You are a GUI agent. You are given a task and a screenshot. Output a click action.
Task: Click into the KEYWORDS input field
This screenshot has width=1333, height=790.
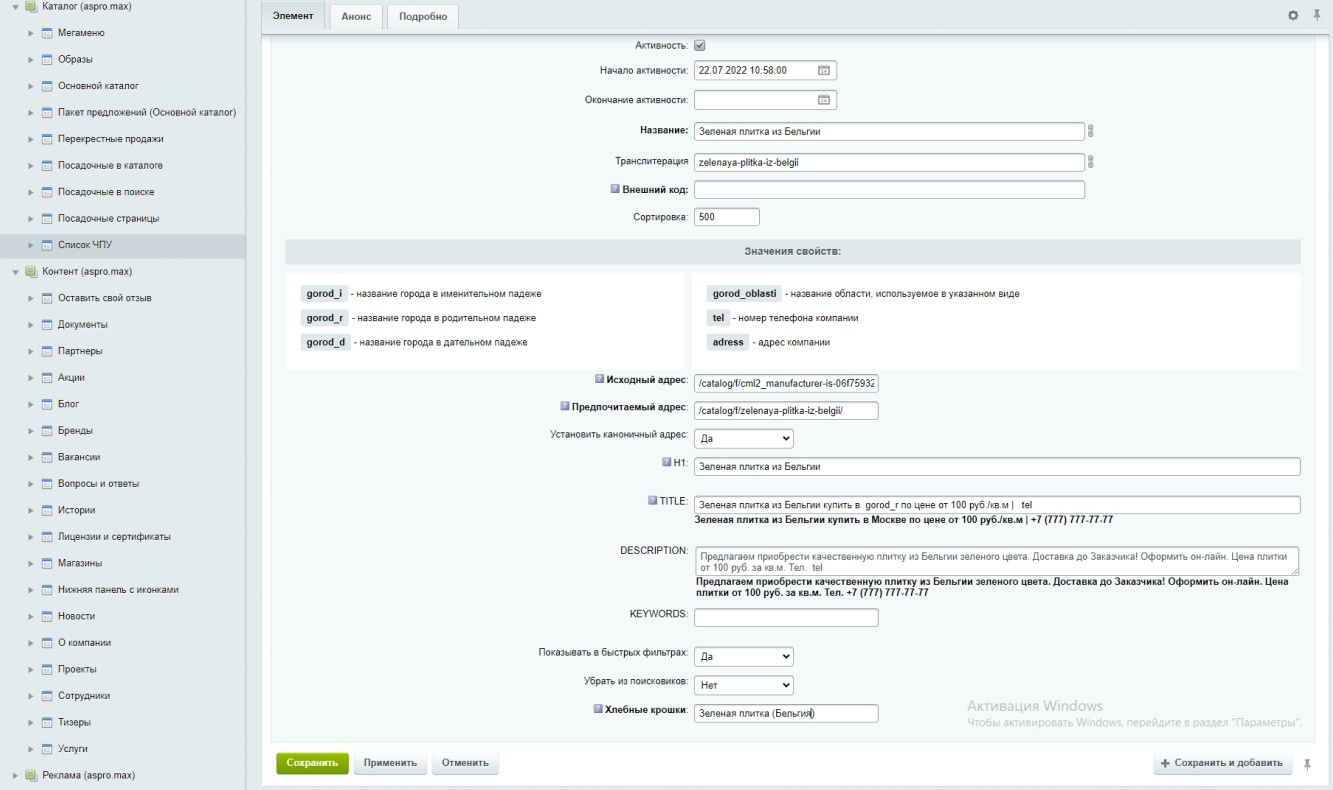(785, 618)
